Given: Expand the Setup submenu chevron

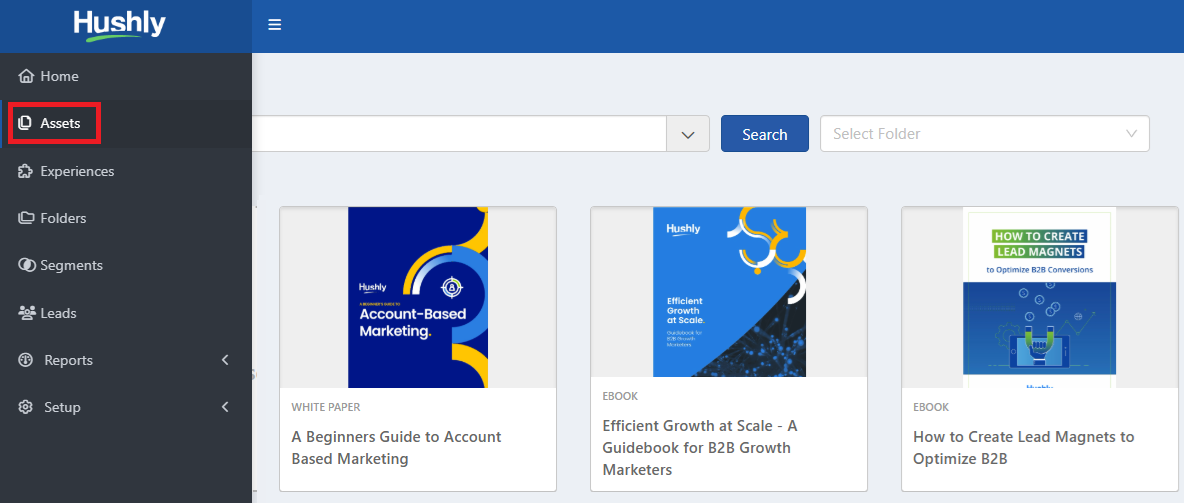Looking at the screenshot, I should coord(224,407).
